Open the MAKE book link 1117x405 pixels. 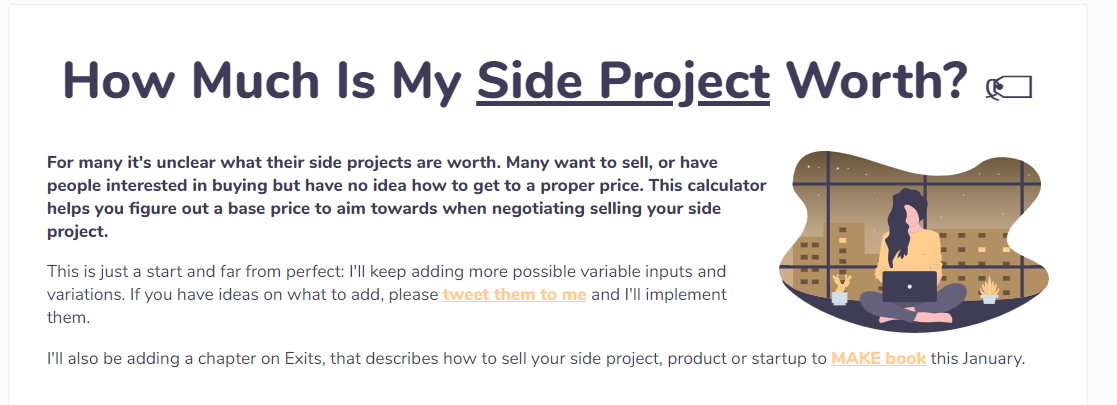(x=878, y=357)
